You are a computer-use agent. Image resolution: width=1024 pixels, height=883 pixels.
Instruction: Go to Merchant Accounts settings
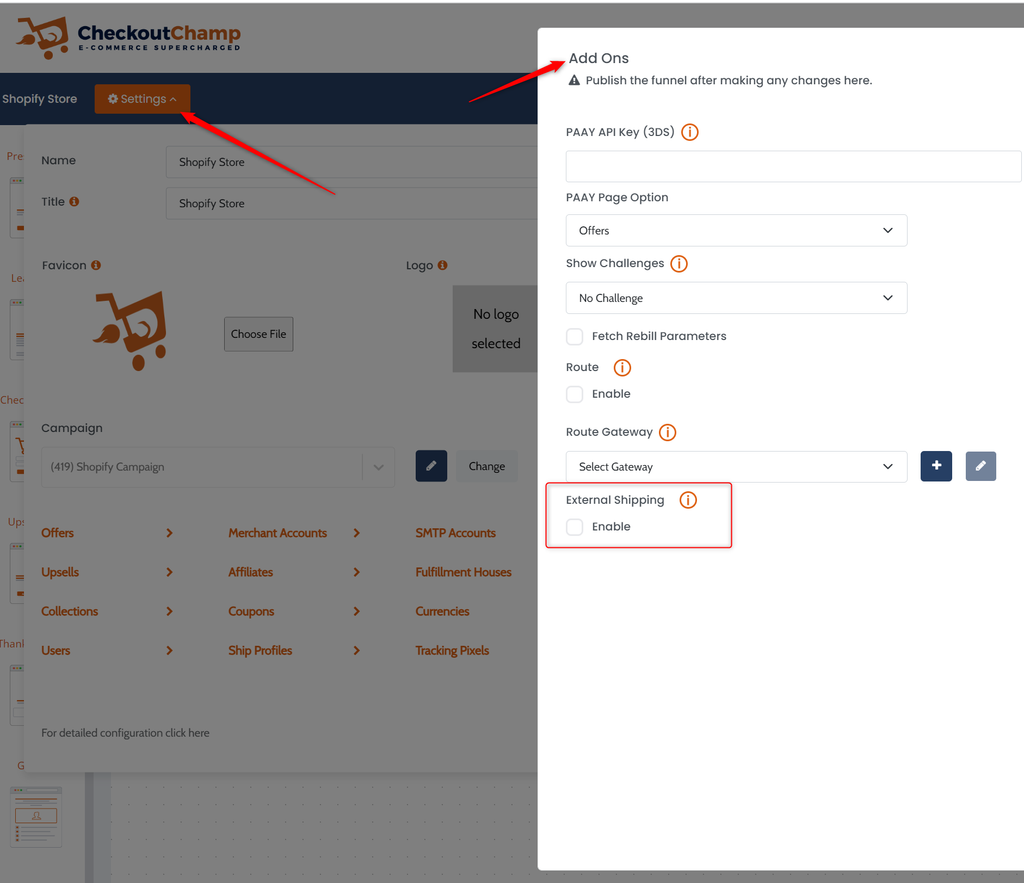point(278,533)
